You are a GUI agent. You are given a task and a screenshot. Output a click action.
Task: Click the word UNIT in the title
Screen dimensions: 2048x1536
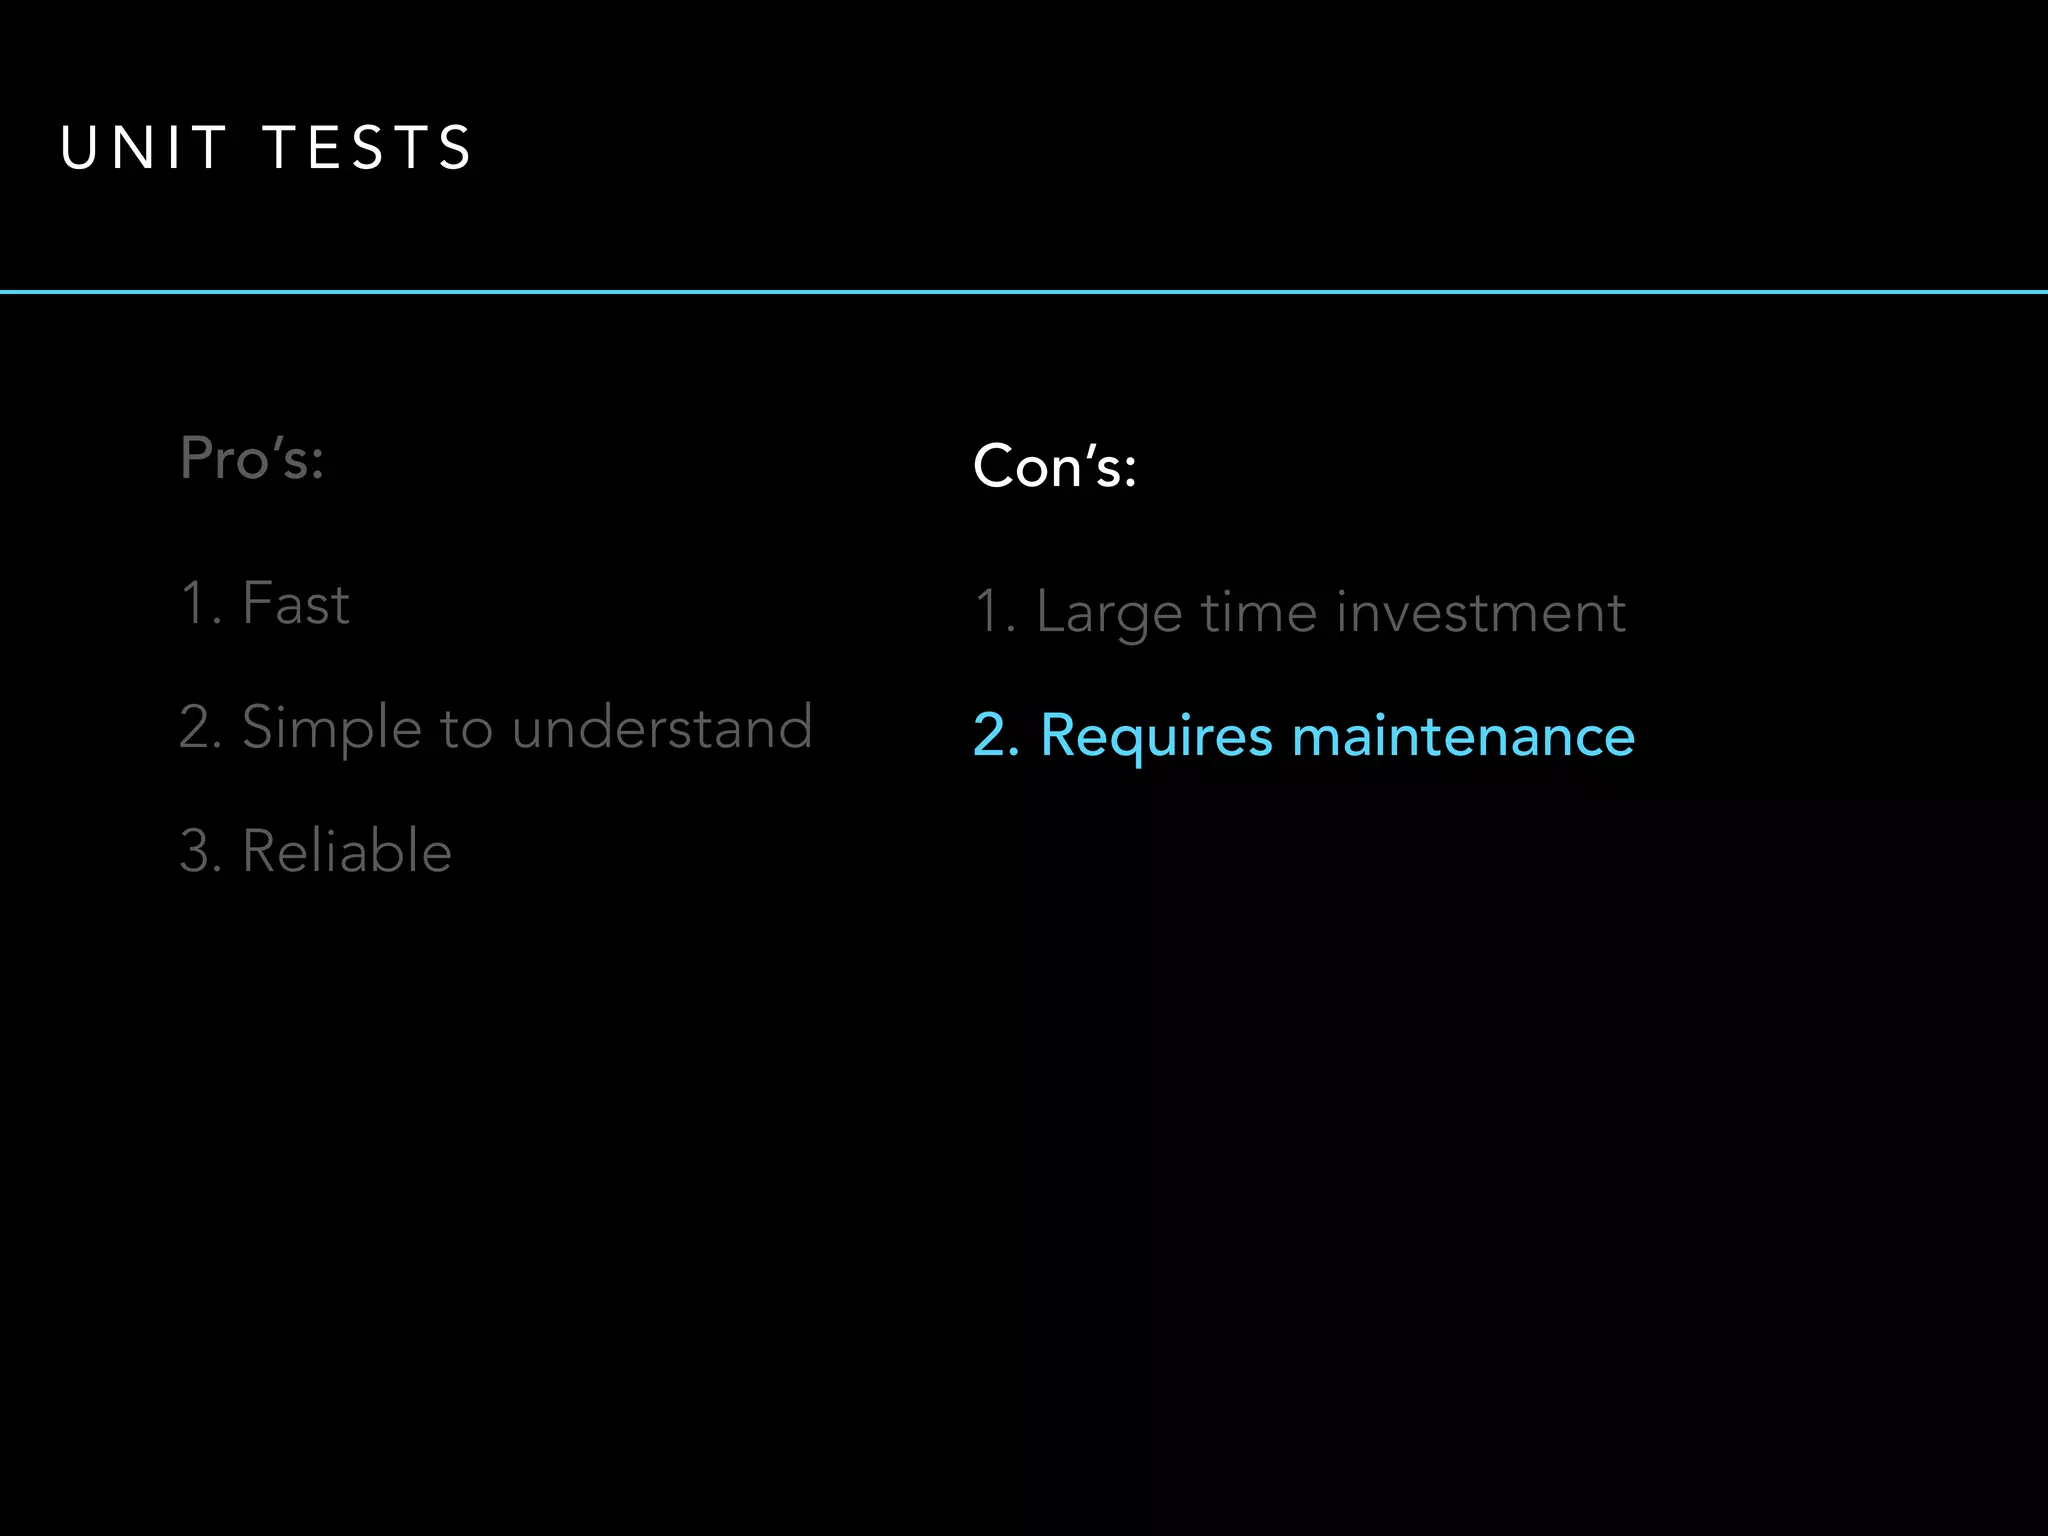pyautogui.click(x=144, y=148)
